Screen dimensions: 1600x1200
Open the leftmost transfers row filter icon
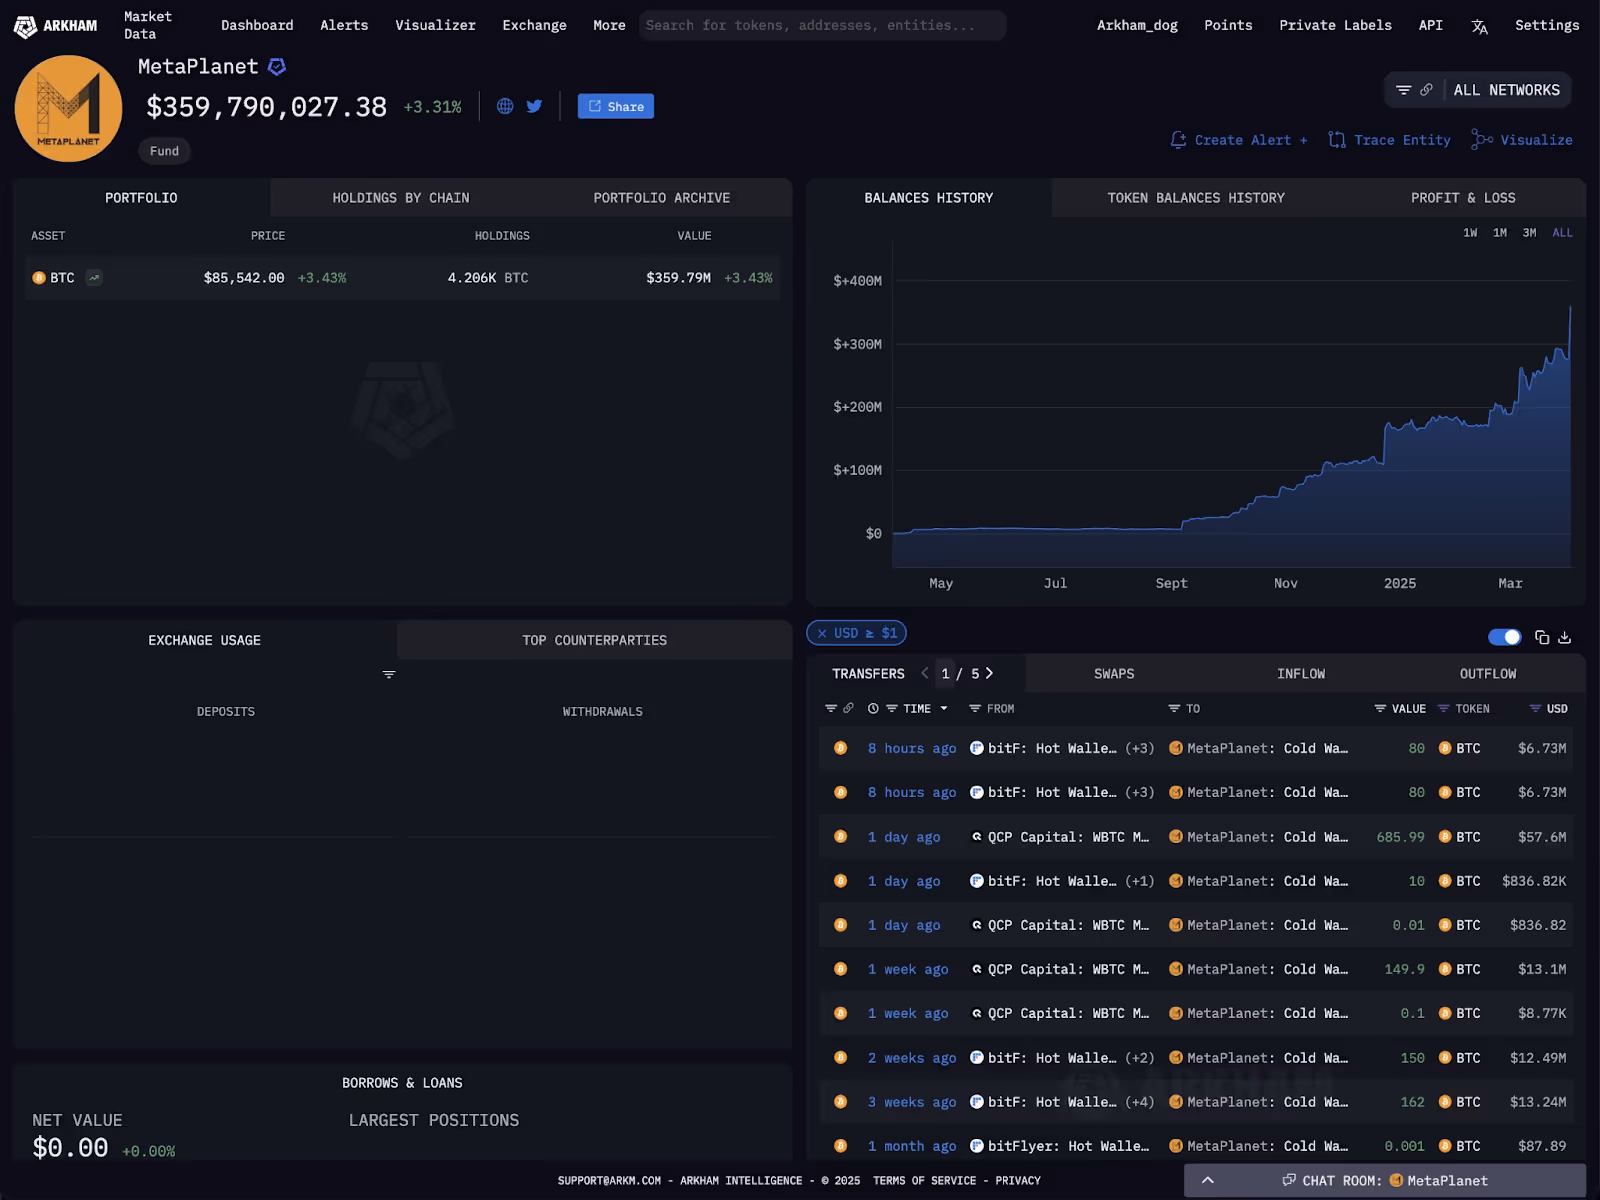(x=830, y=708)
